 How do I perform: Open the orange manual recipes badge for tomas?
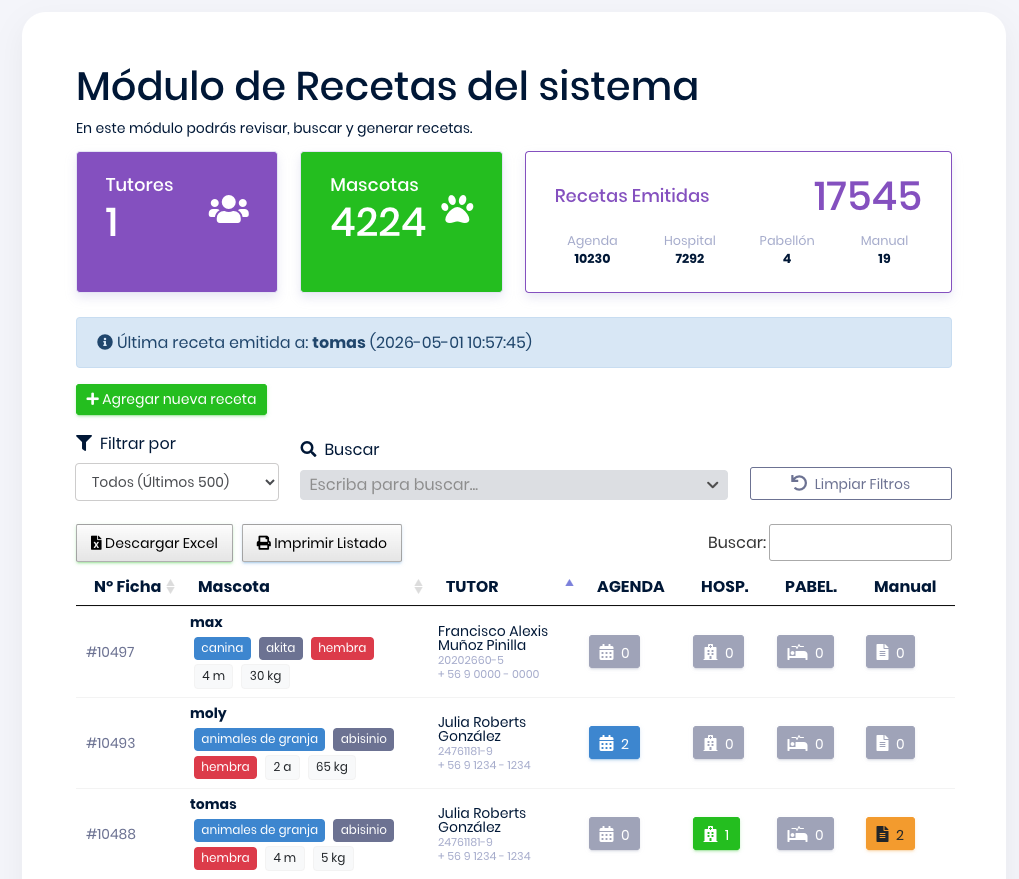890,834
